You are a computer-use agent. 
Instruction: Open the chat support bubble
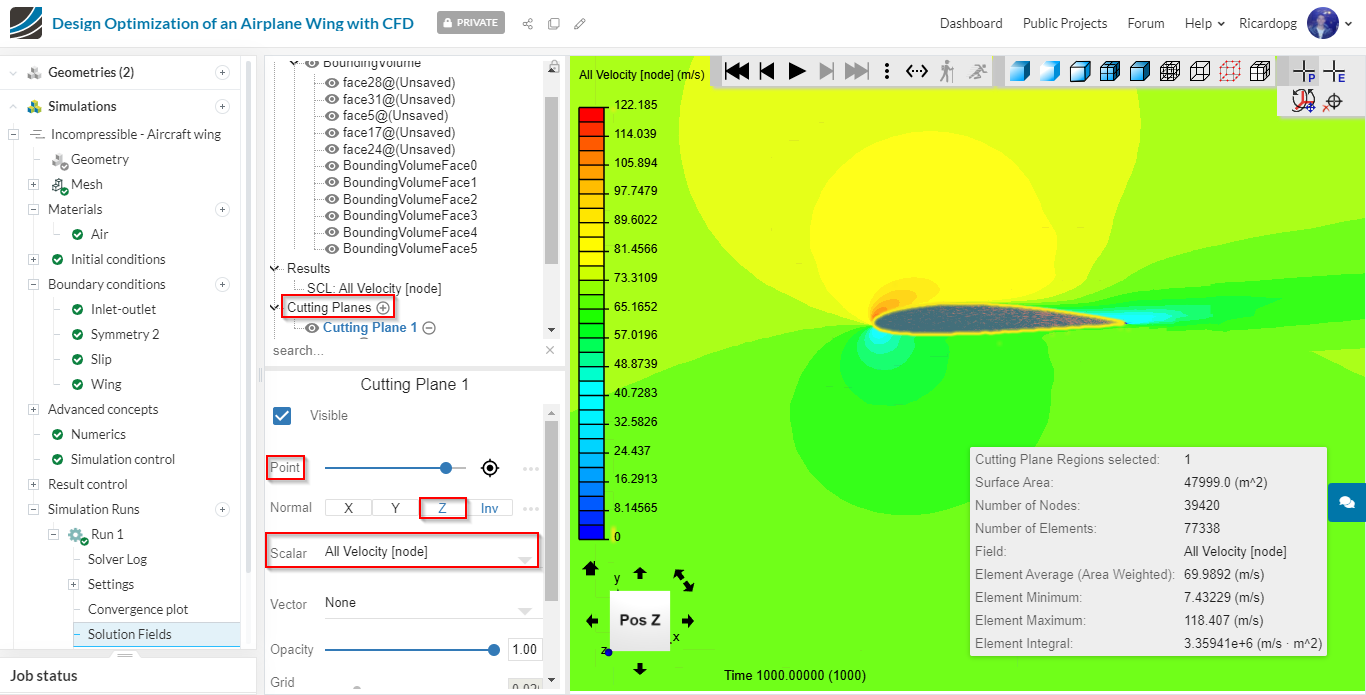coord(1346,502)
